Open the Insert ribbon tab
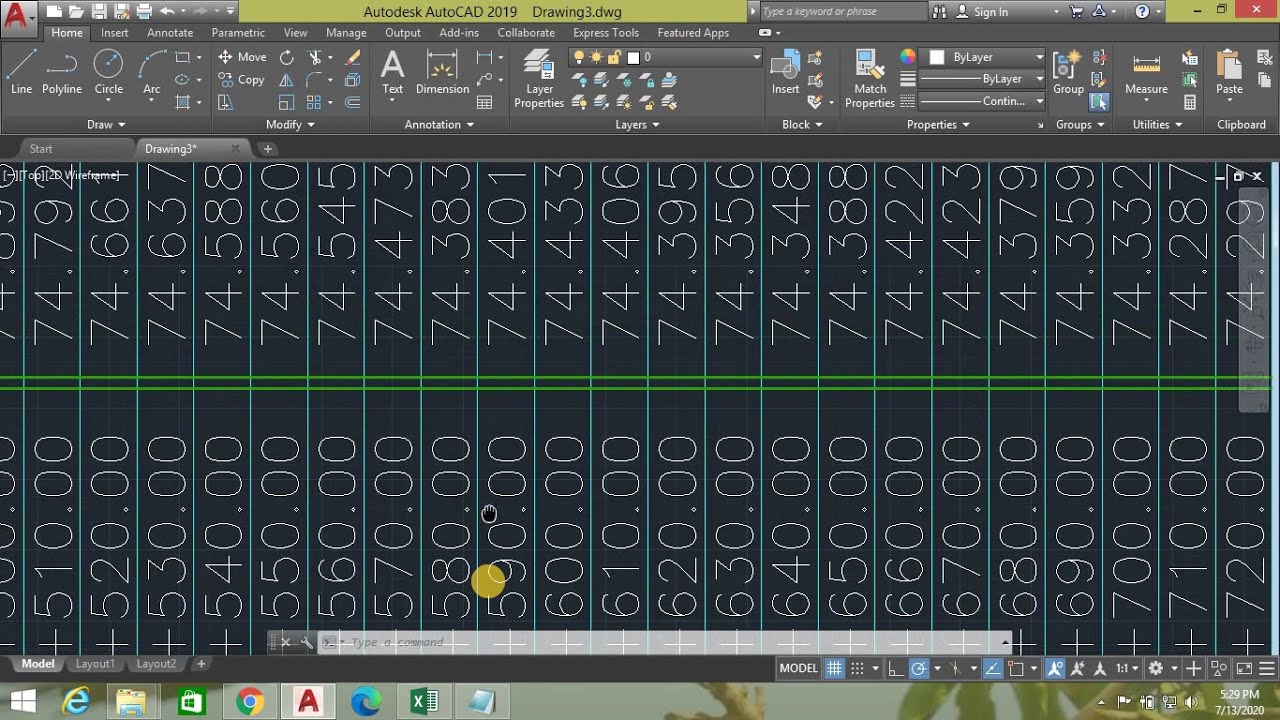This screenshot has width=1280, height=720. (114, 32)
